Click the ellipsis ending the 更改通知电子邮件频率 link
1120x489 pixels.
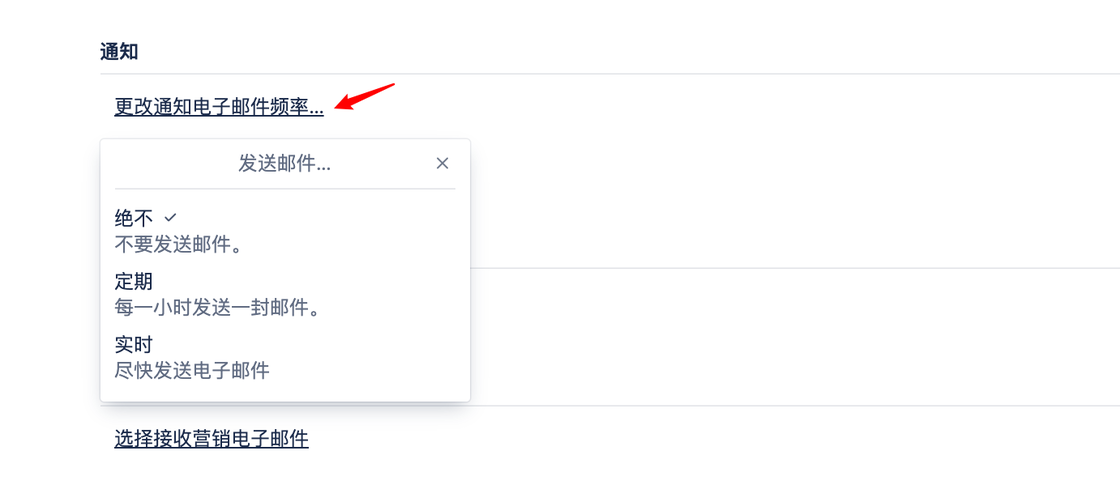(x=316, y=111)
